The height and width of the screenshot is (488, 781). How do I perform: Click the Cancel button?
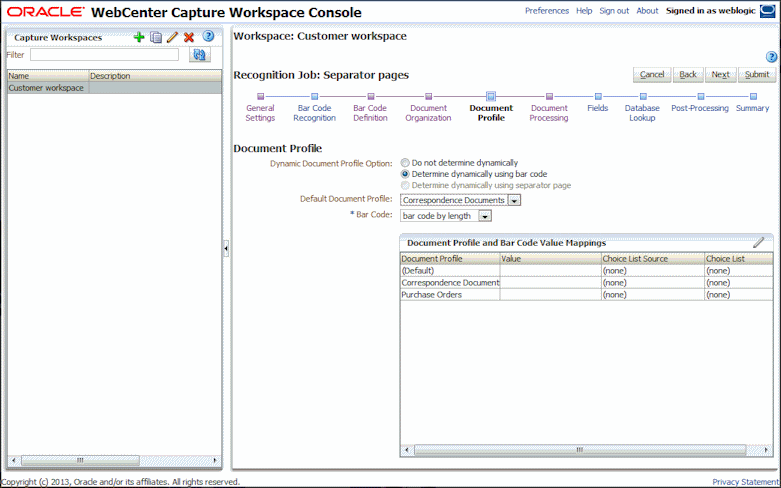tap(652, 75)
